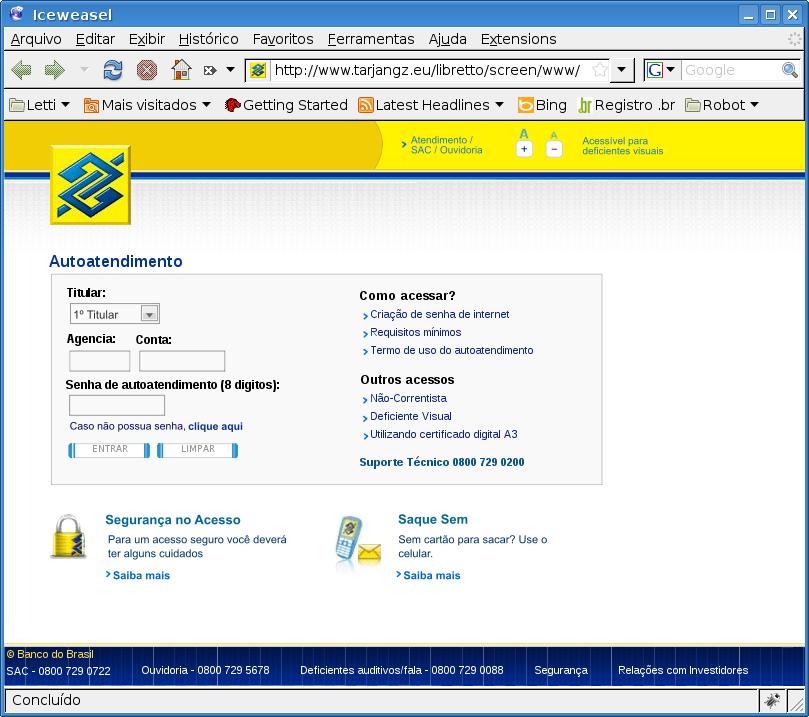Click the Suporte Técnico 0800 729 0200 text
The width and height of the screenshot is (809, 717).
tap(442, 462)
